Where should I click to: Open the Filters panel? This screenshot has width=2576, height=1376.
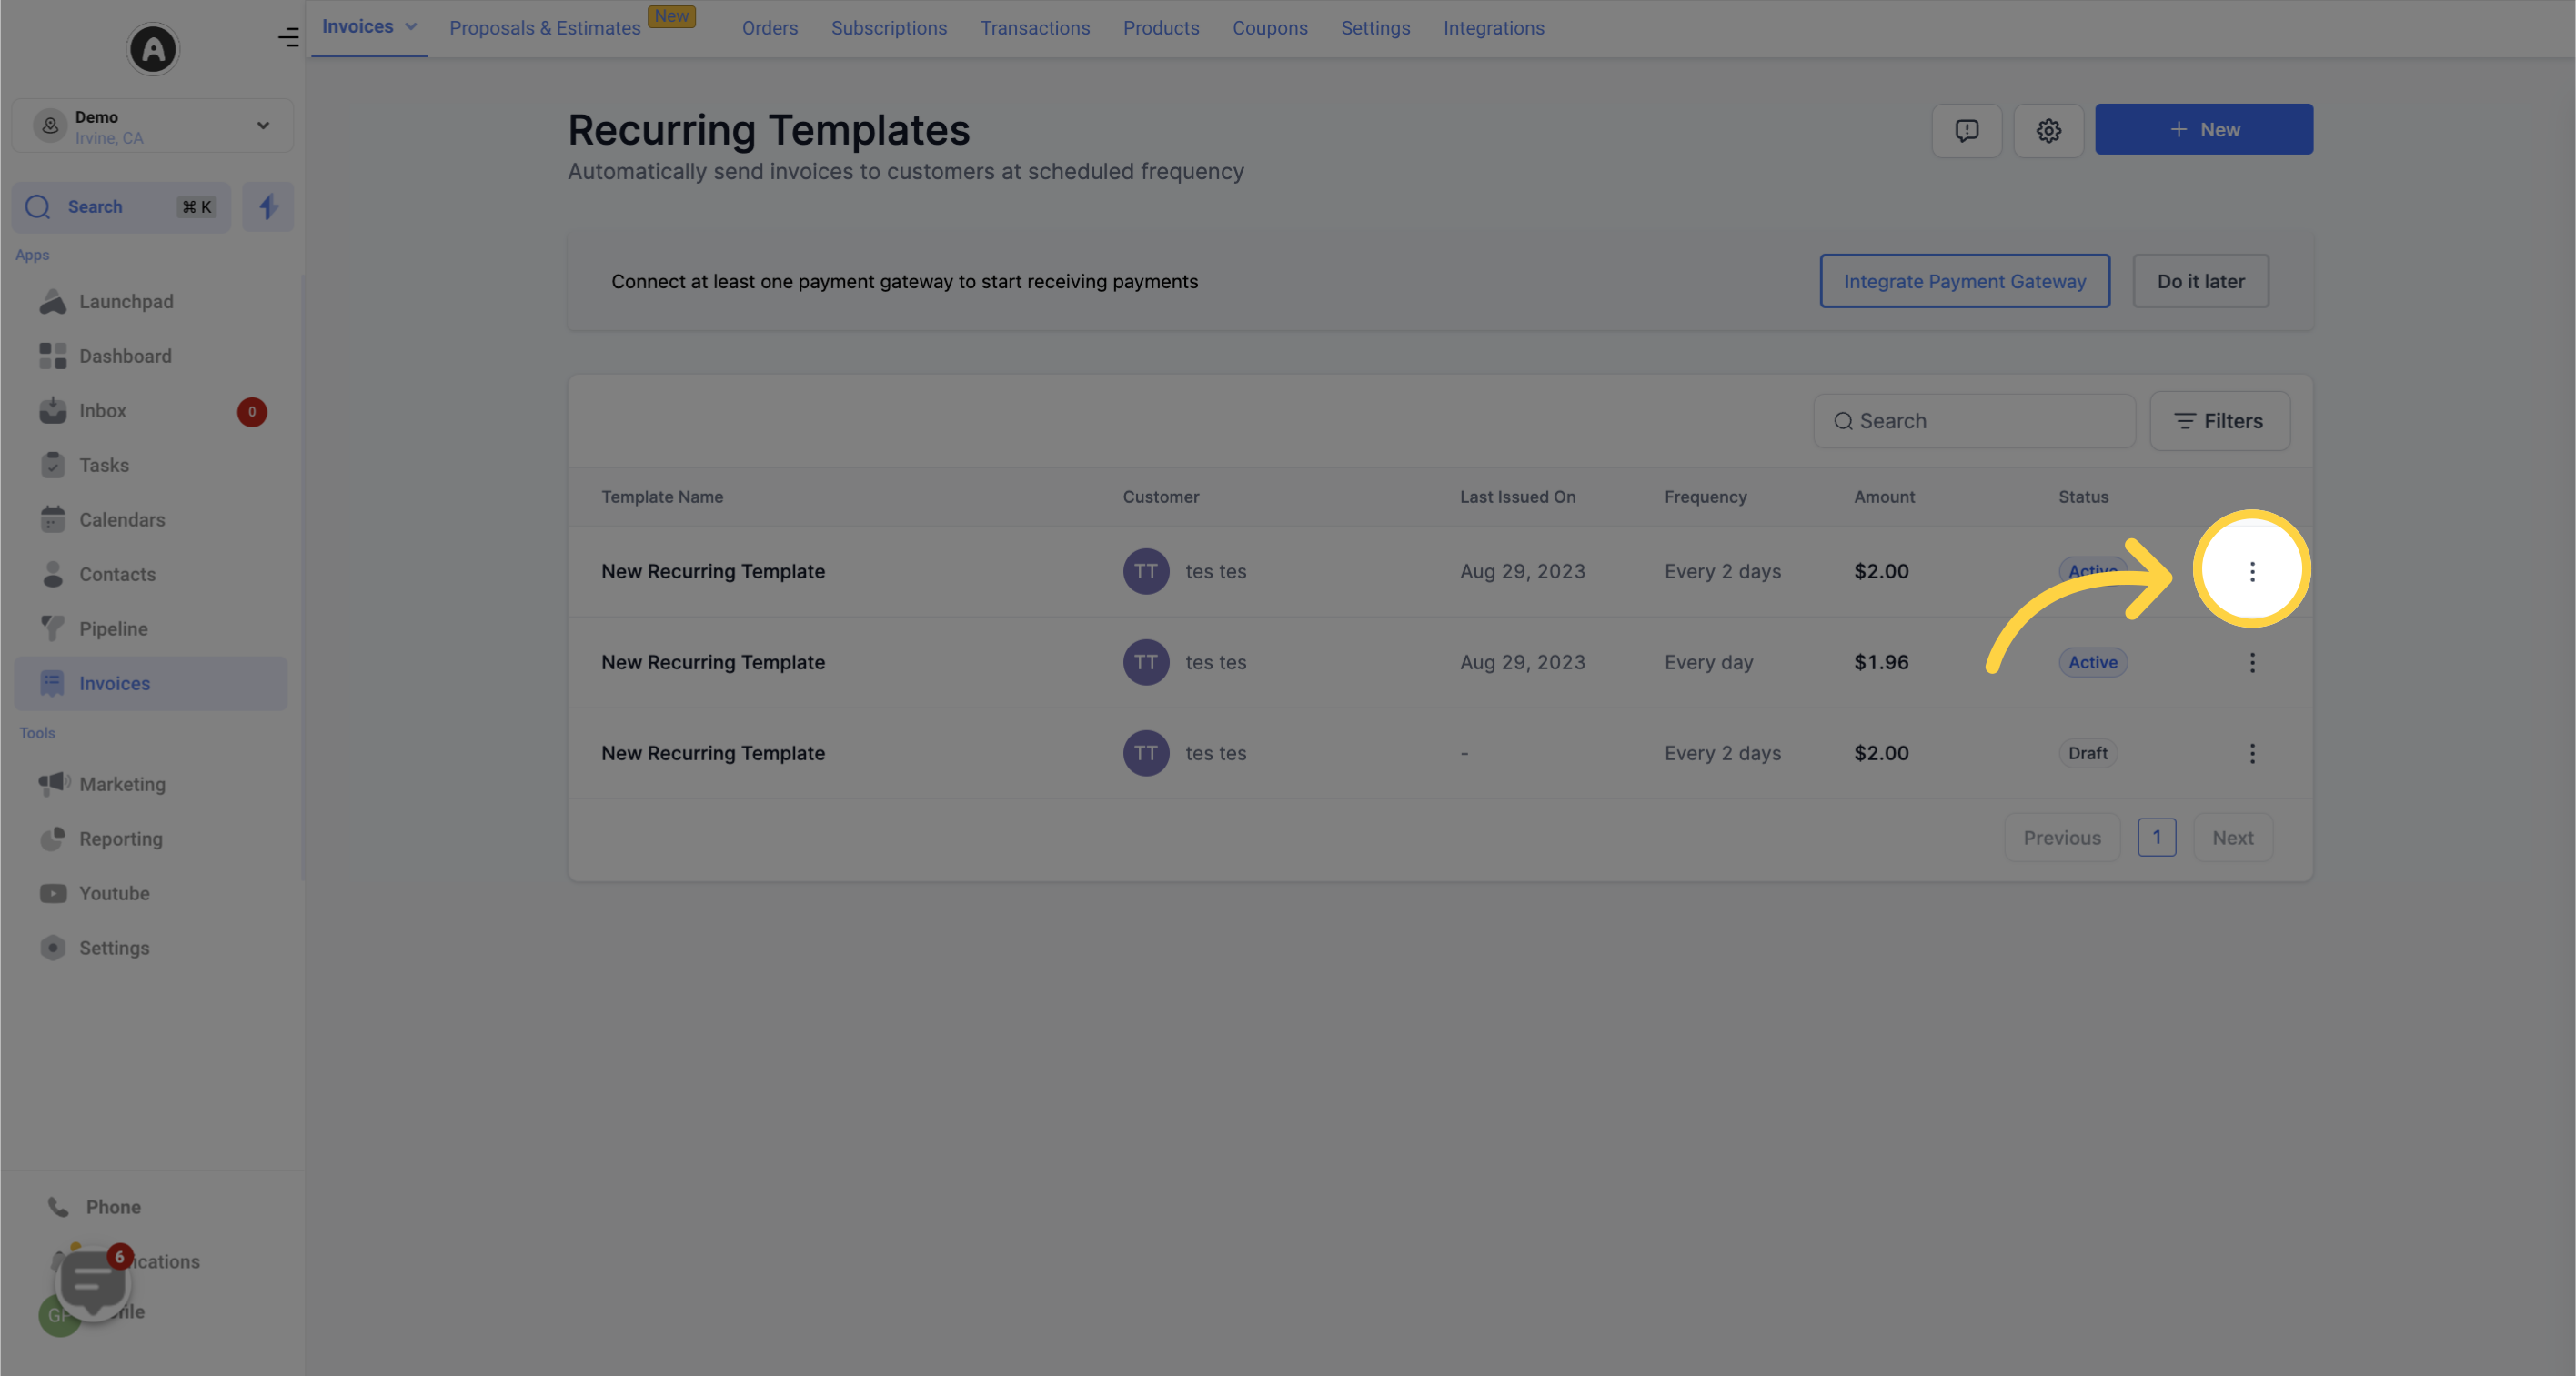pyautogui.click(x=2219, y=421)
